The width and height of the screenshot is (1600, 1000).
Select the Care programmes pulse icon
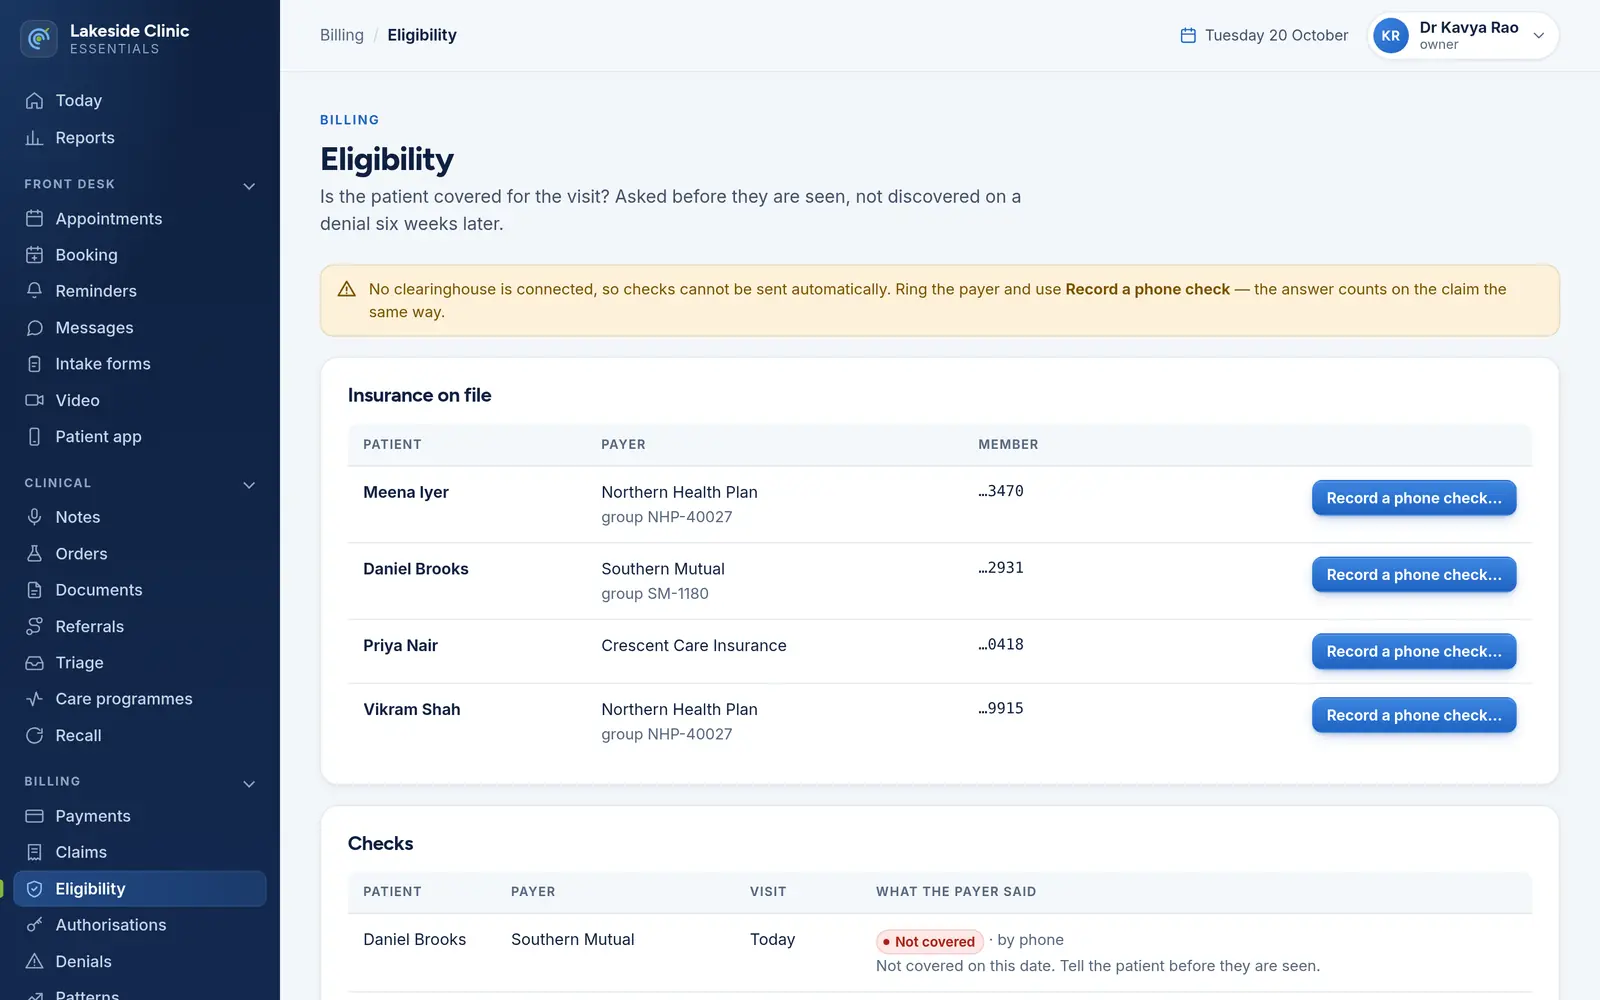(x=34, y=699)
